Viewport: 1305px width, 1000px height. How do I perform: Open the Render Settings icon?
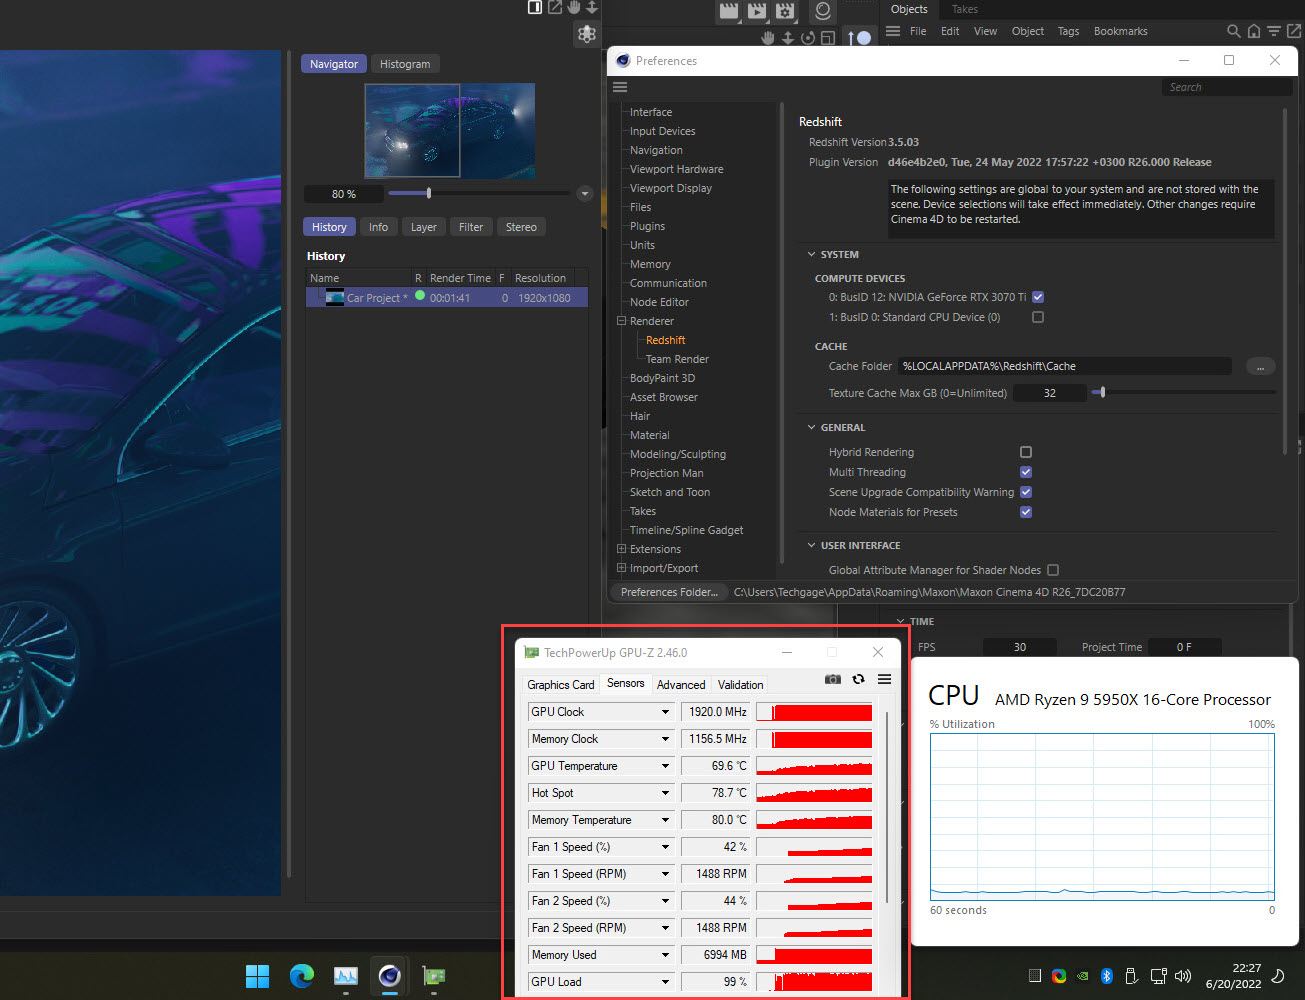point(785,12)
